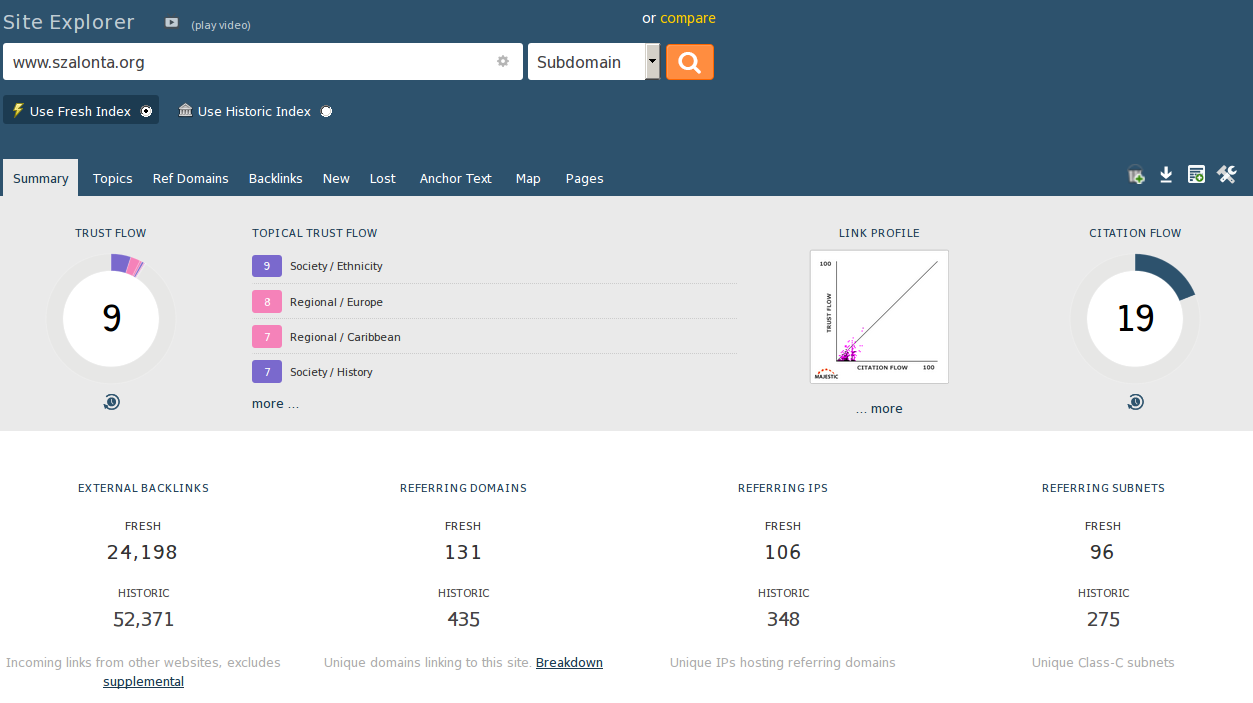Click the compare link

tap(688, 18)
